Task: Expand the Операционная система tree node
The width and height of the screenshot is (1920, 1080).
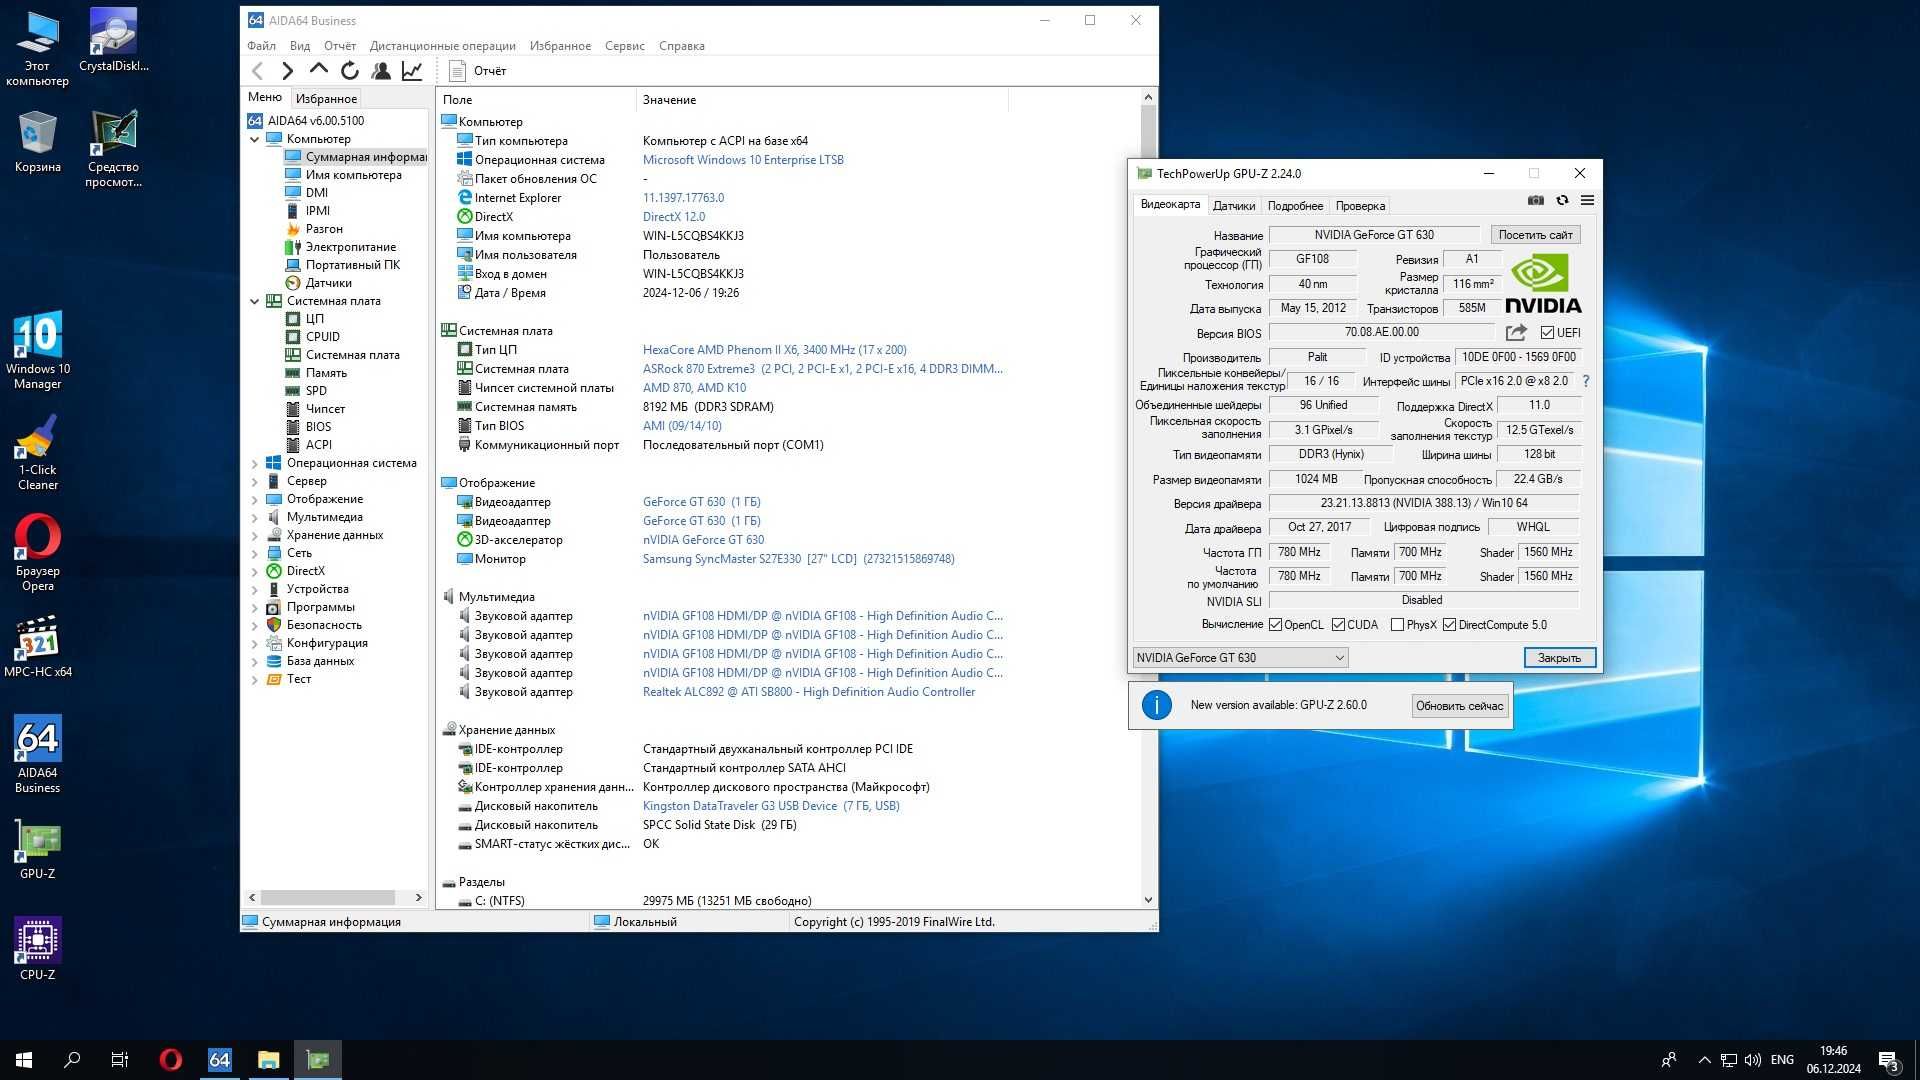Action: click(x=255, y=464)
